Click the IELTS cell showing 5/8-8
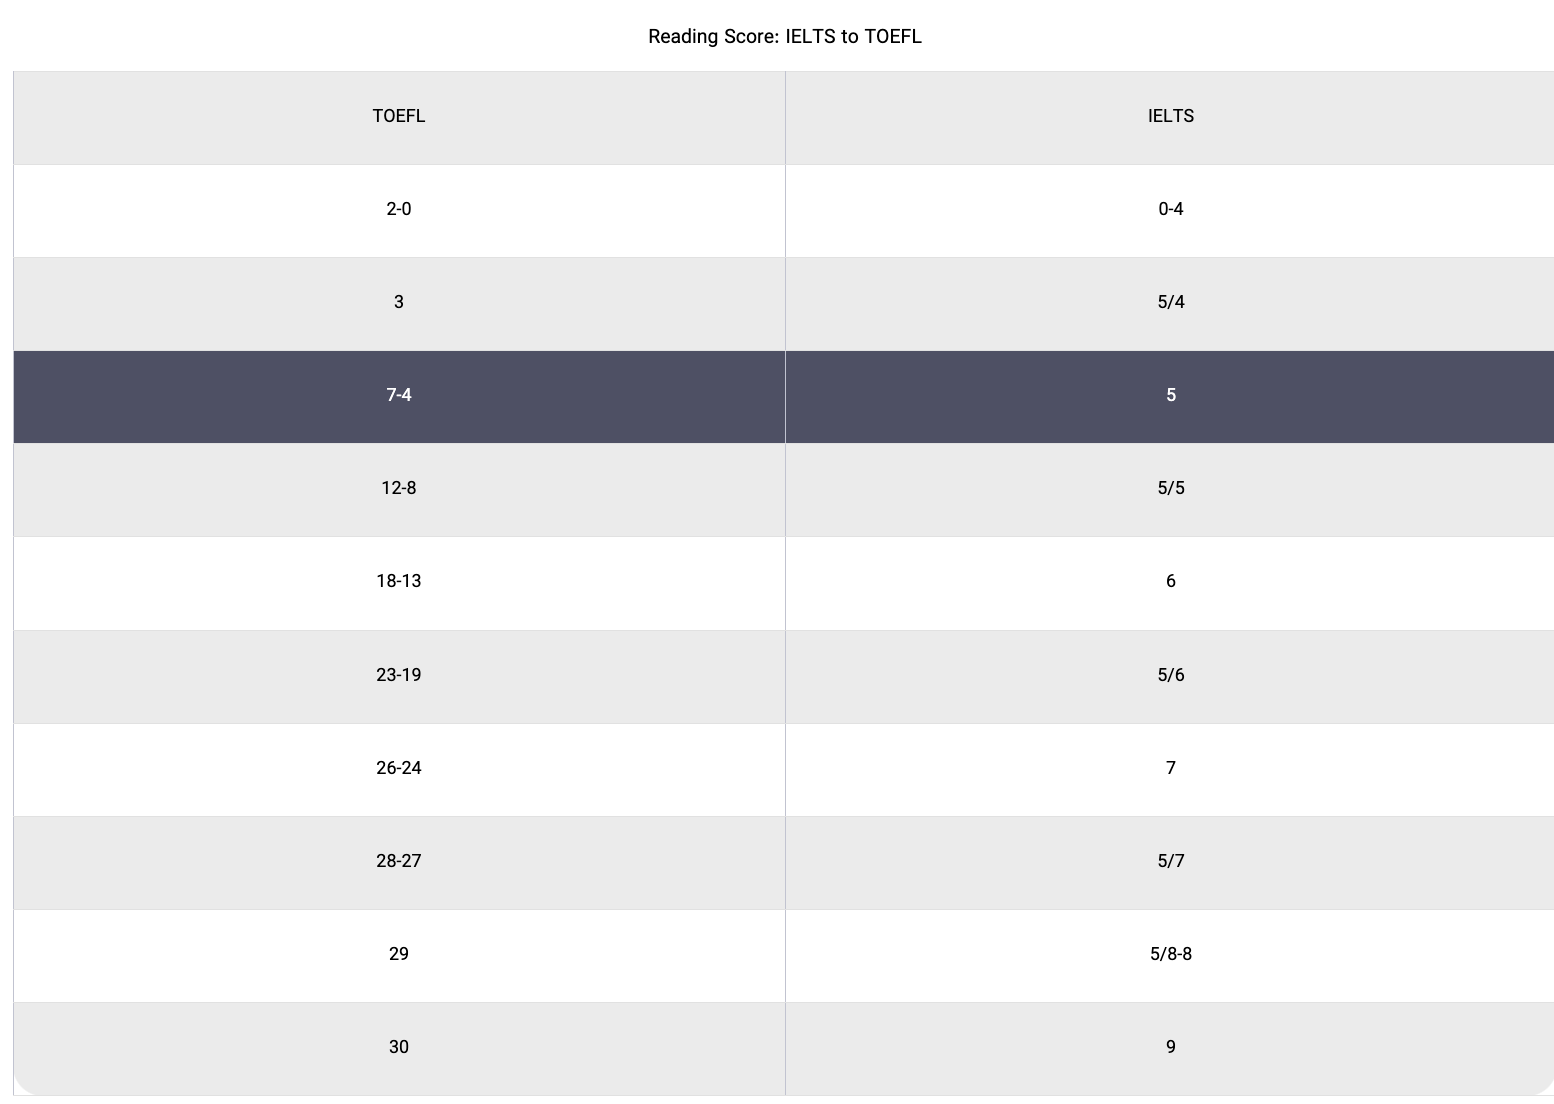The height and width of the screenshot is (1104, 1554). coord(1170,954)
